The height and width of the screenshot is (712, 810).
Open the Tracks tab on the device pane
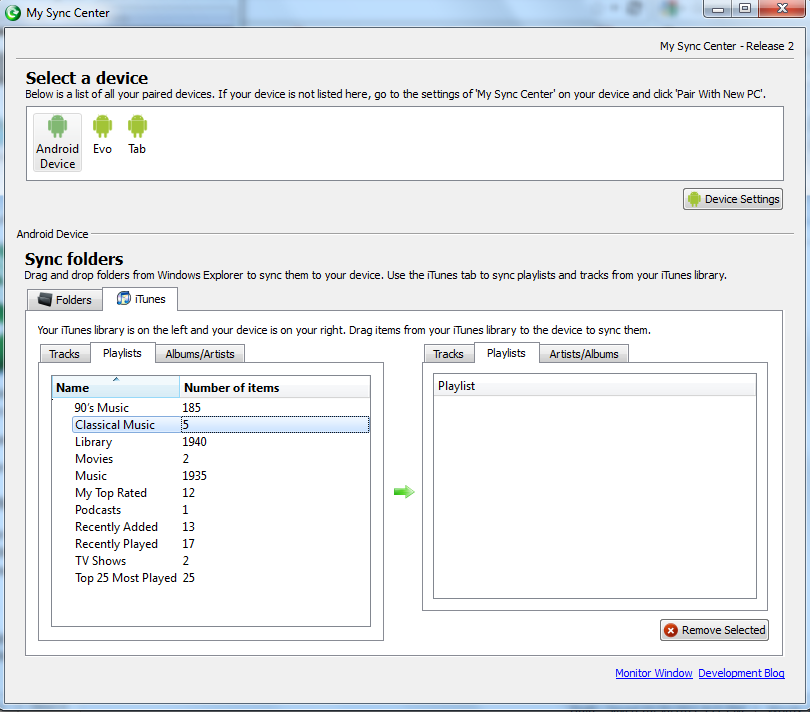[x=448, y=353]
